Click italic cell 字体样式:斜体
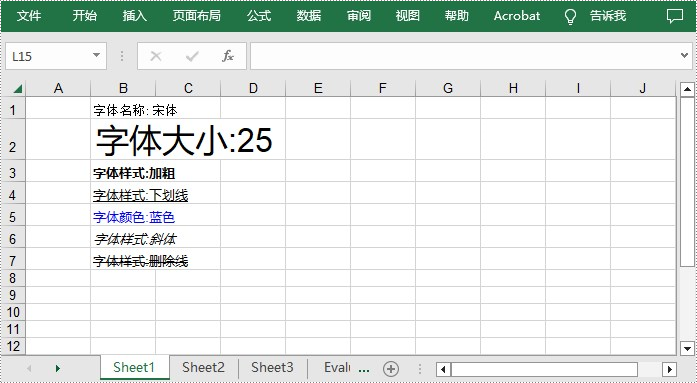The width and height of the screenshot is (697, 383). [x=135, y=239]
